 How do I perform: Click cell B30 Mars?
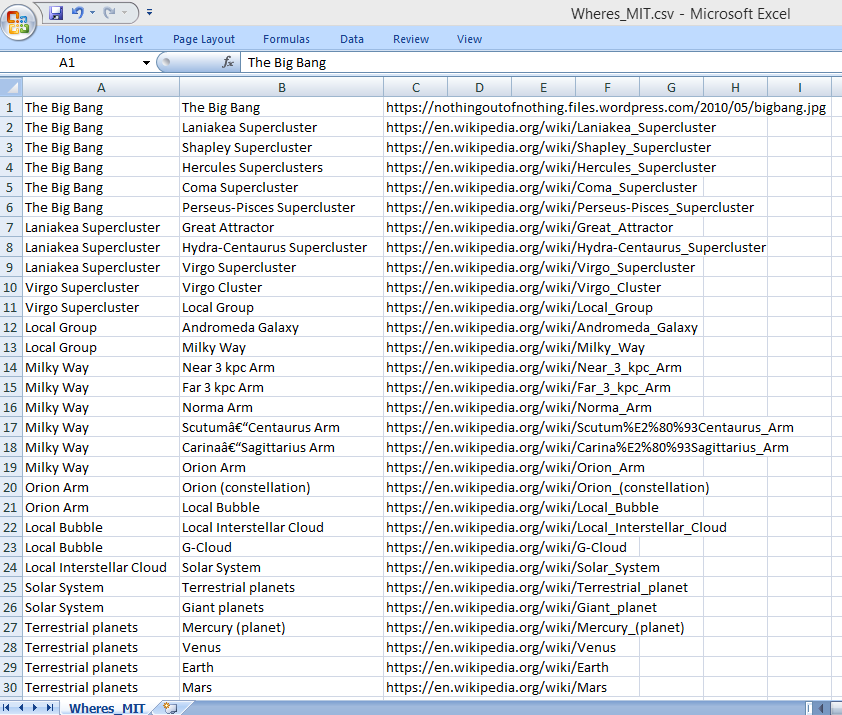pyautogui.click(x=281, y=687)
